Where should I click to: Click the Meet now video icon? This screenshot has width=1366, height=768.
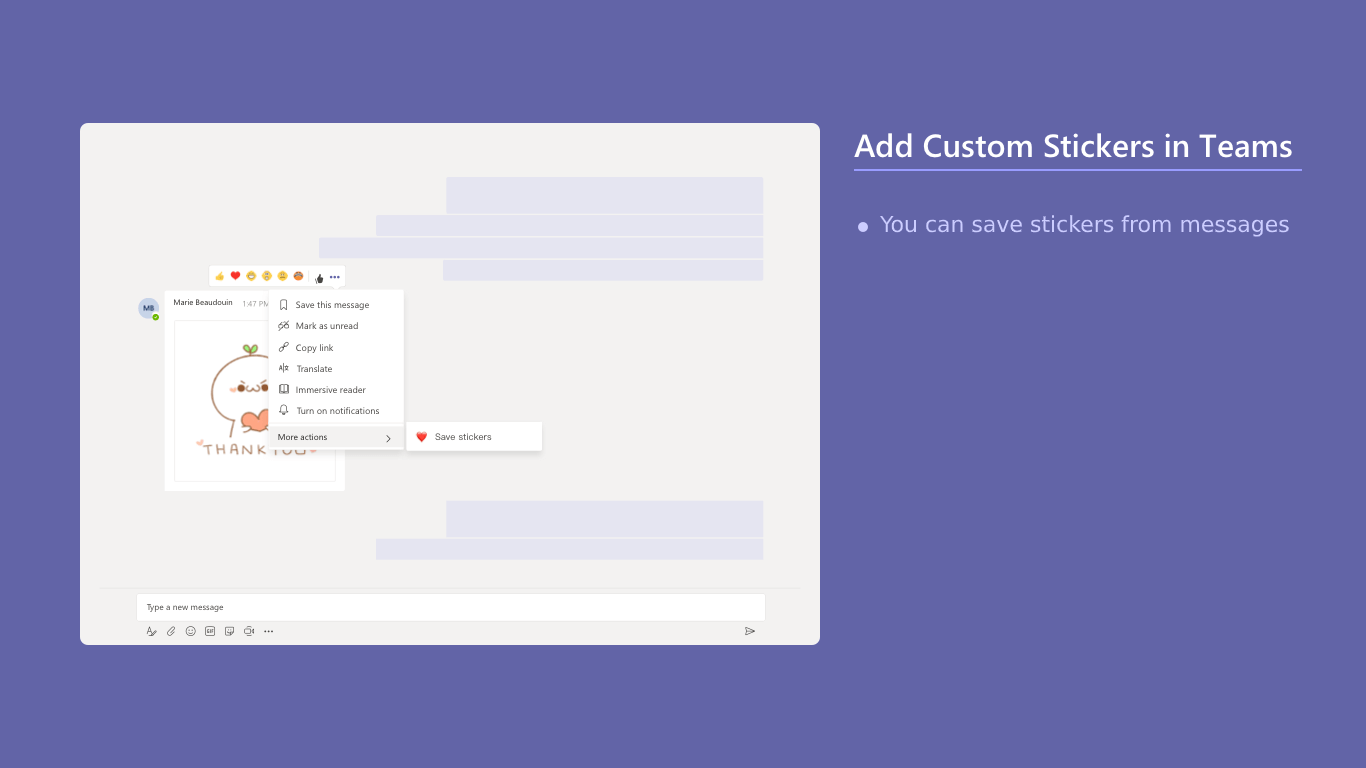(249, 631)
